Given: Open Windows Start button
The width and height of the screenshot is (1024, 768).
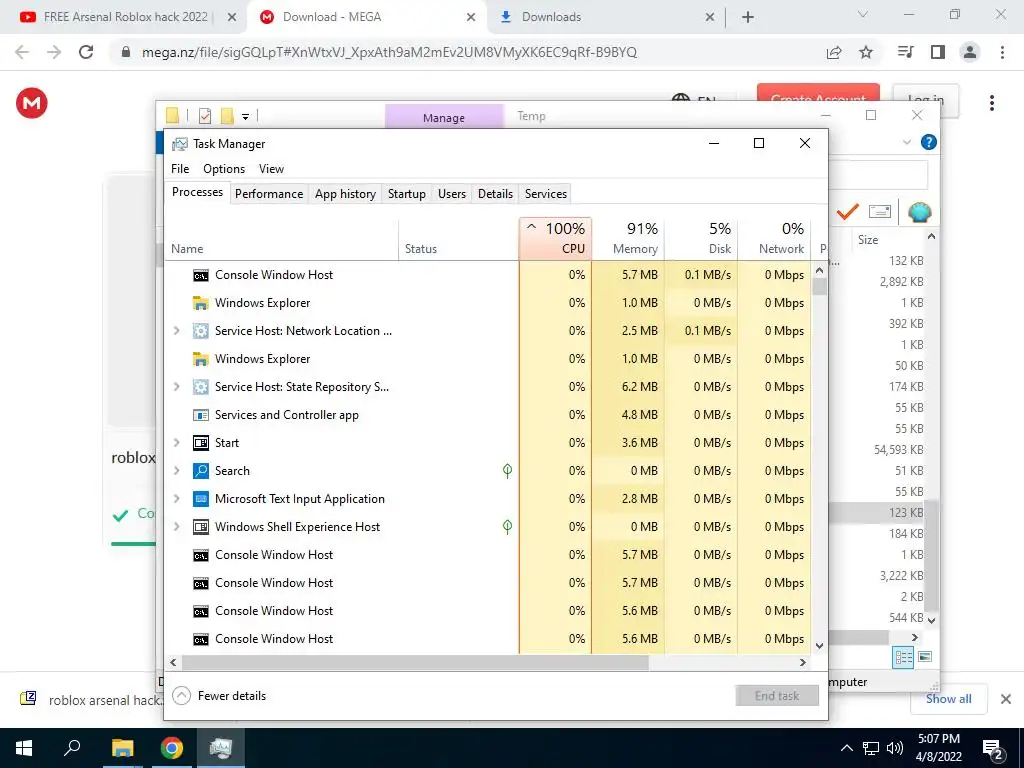Looking at the screenshot, I should pos(24,748).
